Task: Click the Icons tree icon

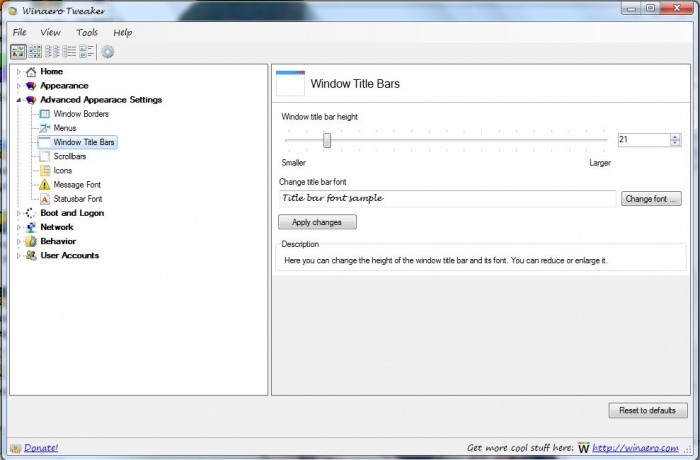Action: pyautogui.click(x=45, y=171)
